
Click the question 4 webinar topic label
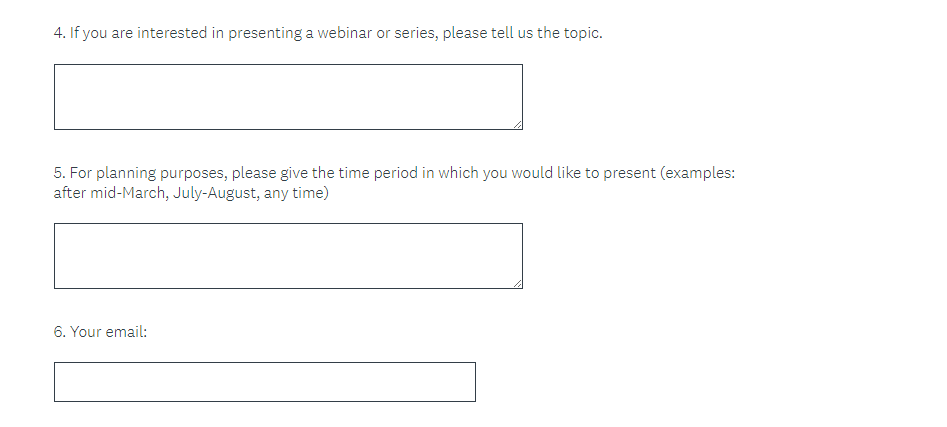coord(328,33)
